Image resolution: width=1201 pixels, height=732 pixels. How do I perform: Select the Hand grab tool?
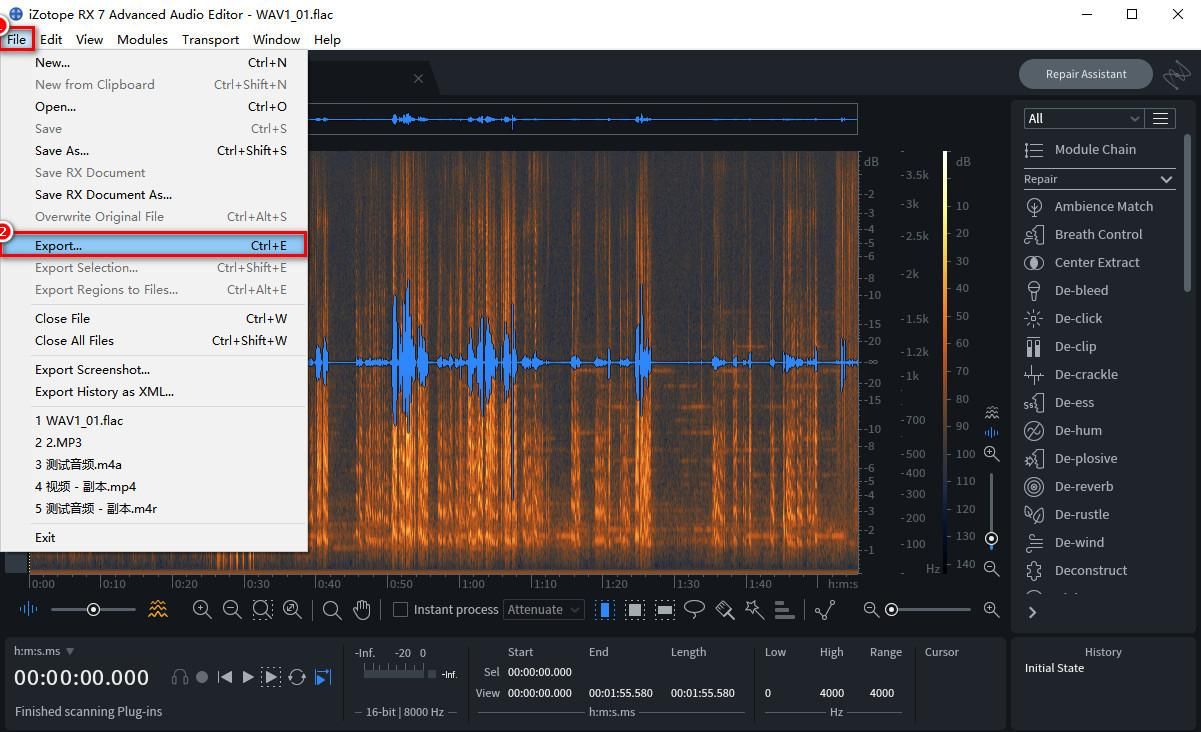pos(361,609)
